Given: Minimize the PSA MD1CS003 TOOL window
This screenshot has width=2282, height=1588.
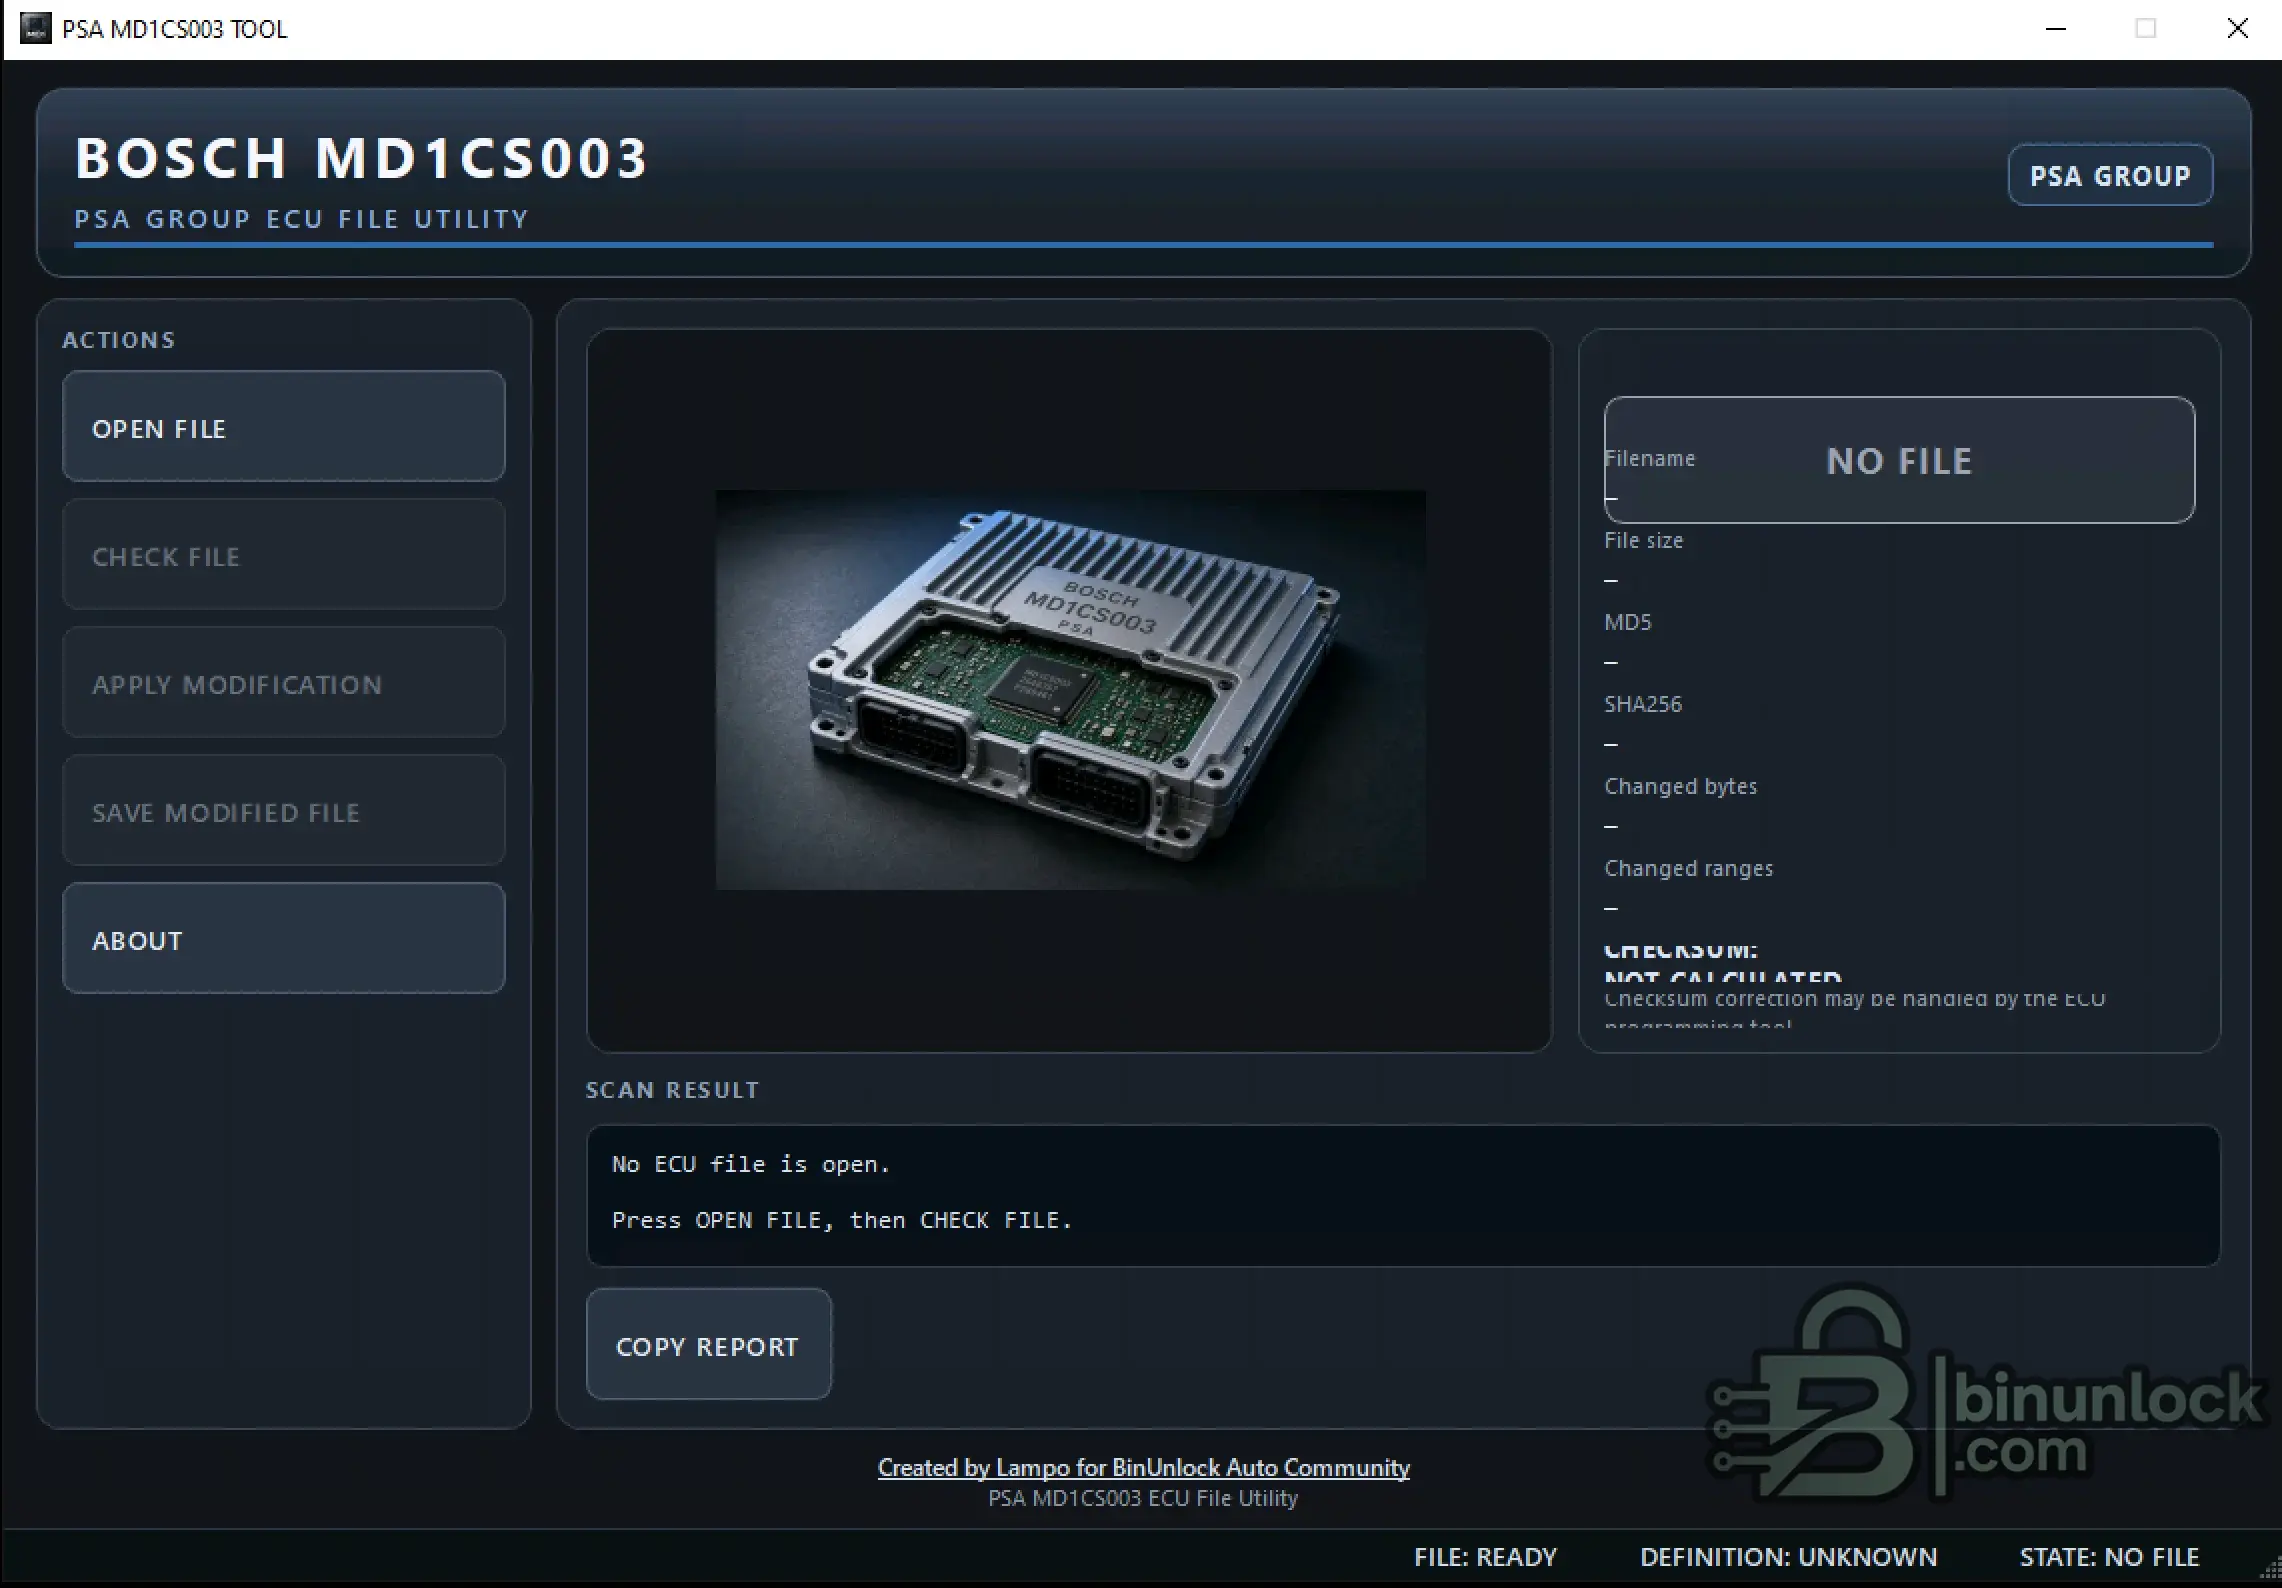Looking at the screenshot, I should (2056, 29).
